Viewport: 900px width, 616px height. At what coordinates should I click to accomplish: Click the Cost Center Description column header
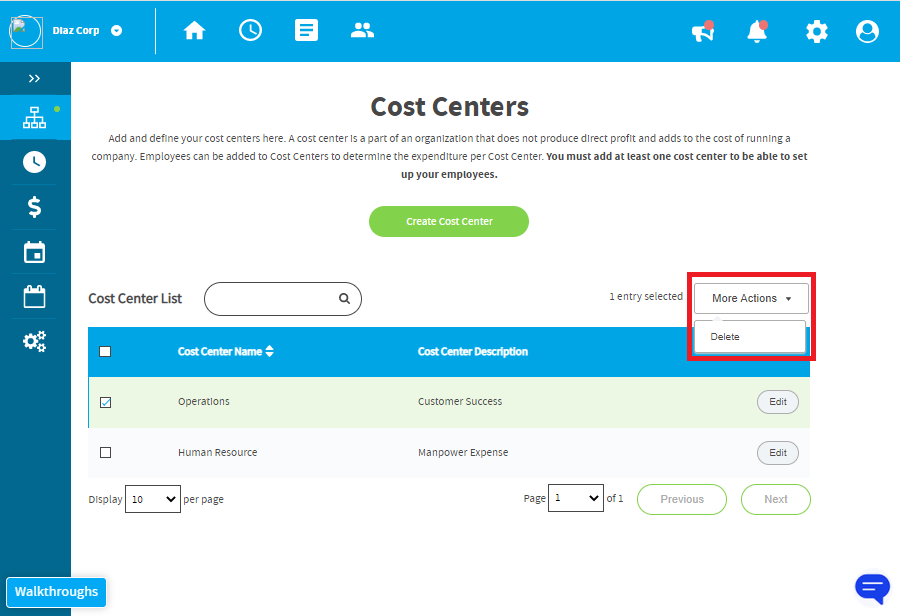pos(472,351)
